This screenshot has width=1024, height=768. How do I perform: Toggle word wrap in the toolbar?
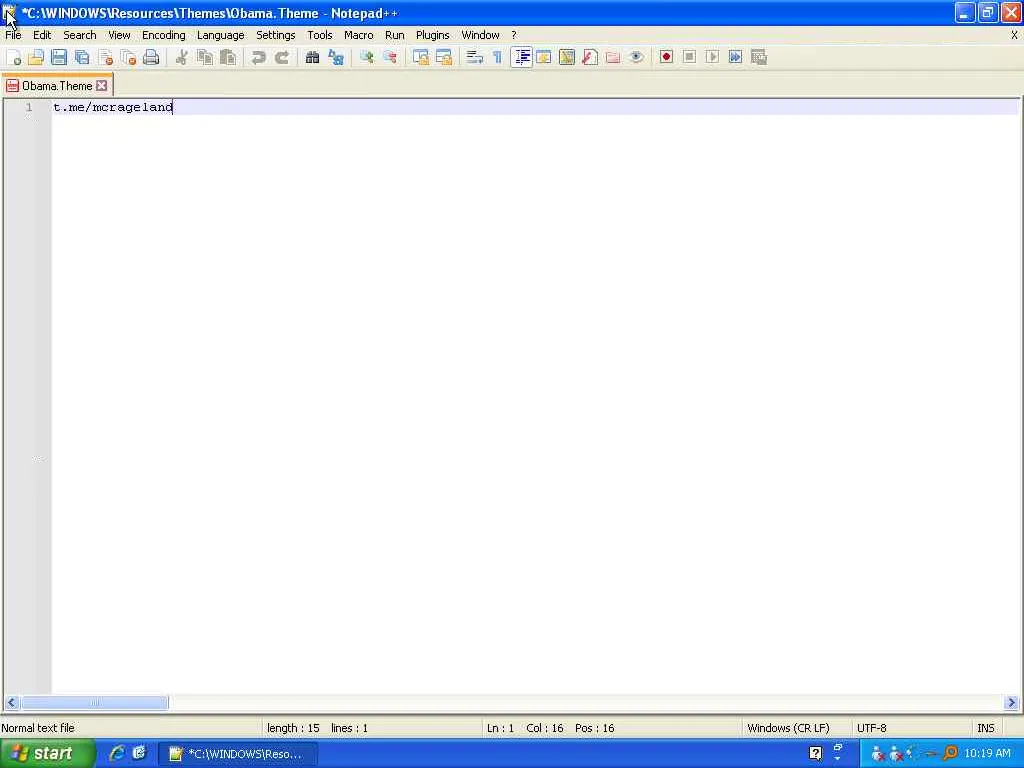coord(474,57)
